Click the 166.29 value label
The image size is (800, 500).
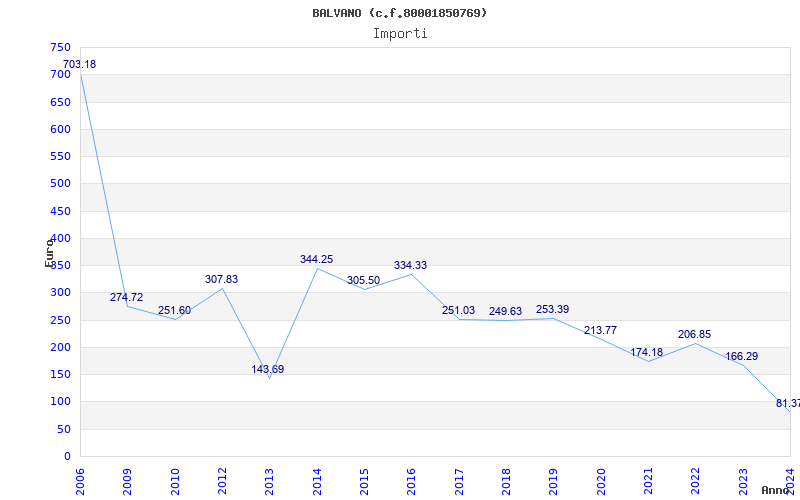742,356
